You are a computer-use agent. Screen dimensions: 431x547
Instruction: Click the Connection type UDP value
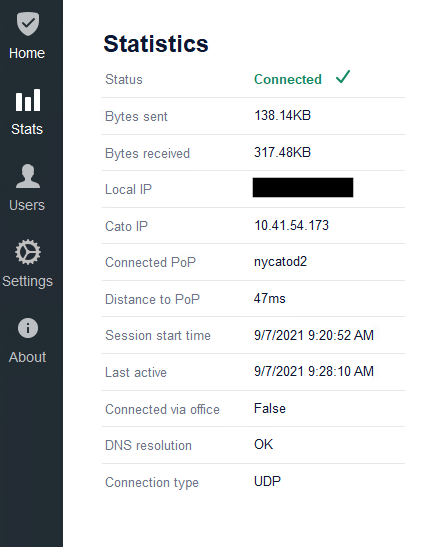click(x=267, y=481)
